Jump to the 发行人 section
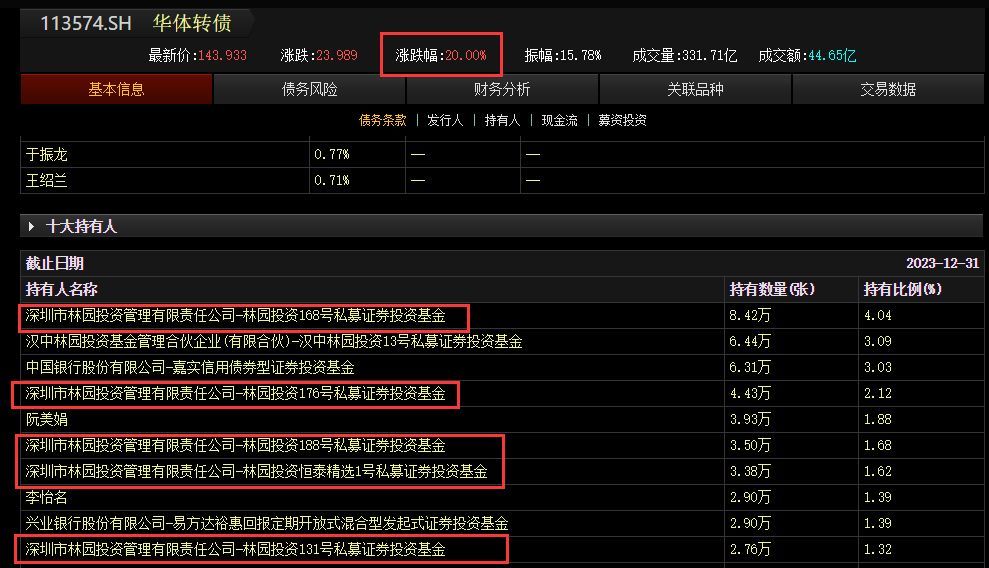Viewport: 989px width, 568px height. (445, 120)
